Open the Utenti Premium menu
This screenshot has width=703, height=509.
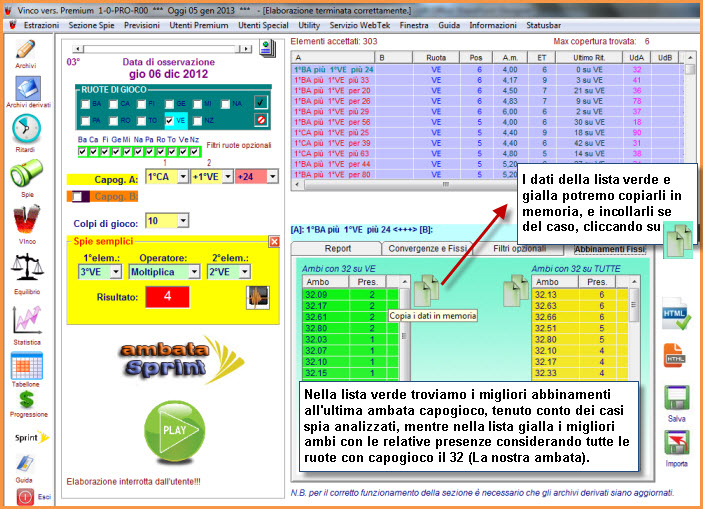coord(199,26)
